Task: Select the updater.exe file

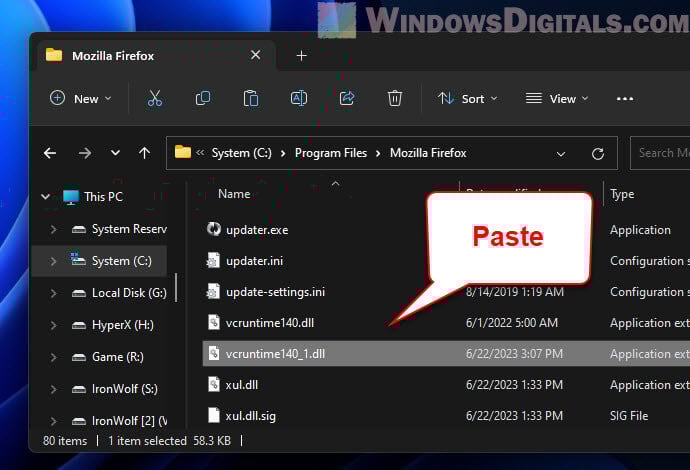Action: pyautogui.click(x=257, y=230)
